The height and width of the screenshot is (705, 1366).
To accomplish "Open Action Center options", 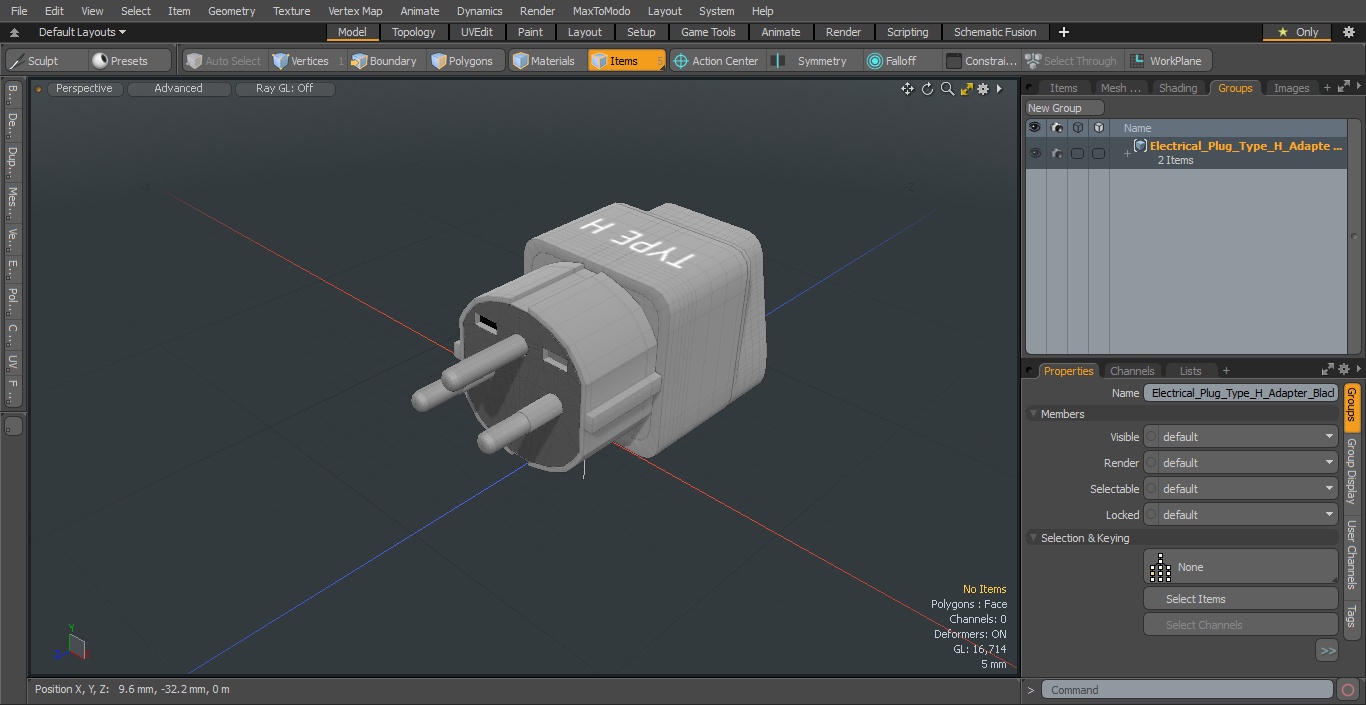I will [x=716, y=61].
